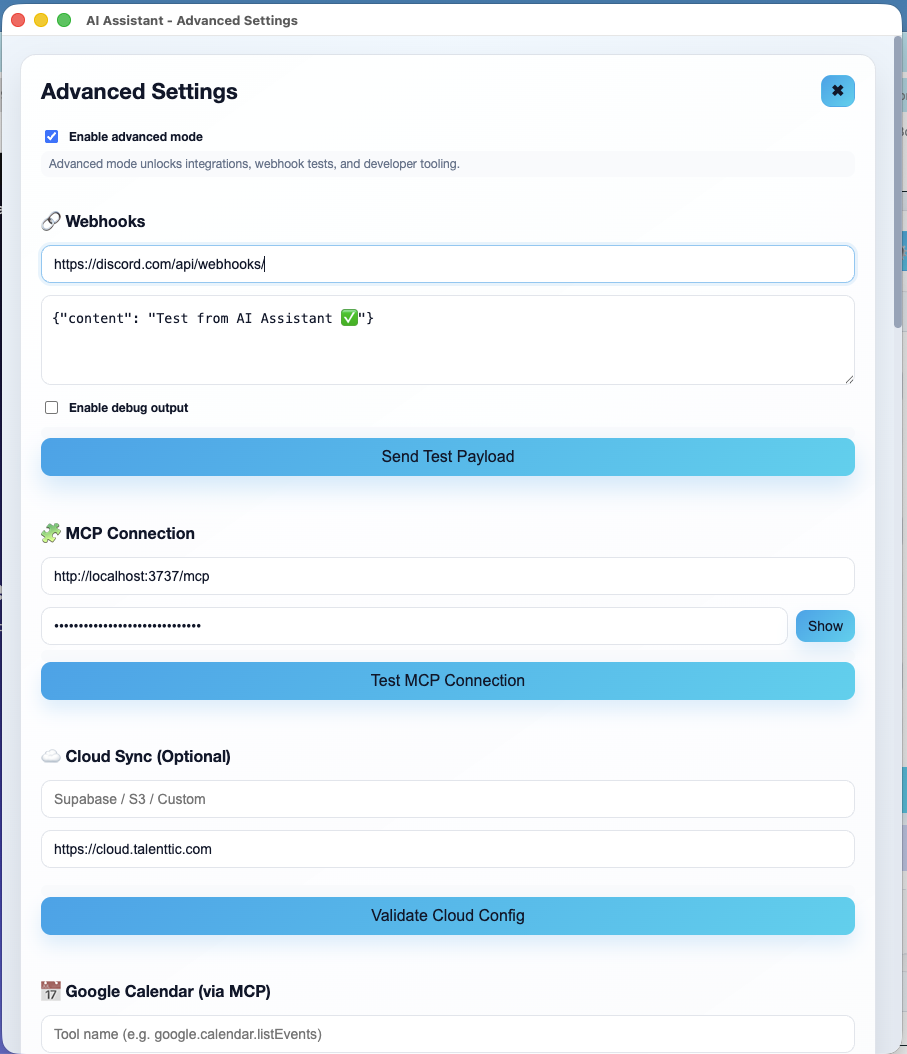Image resolution: width=907 pixels, height=1054 pixels.
Task: Click the cloud icon beside Cloud Sync (Optional)
Action: [x=51, y=755]
